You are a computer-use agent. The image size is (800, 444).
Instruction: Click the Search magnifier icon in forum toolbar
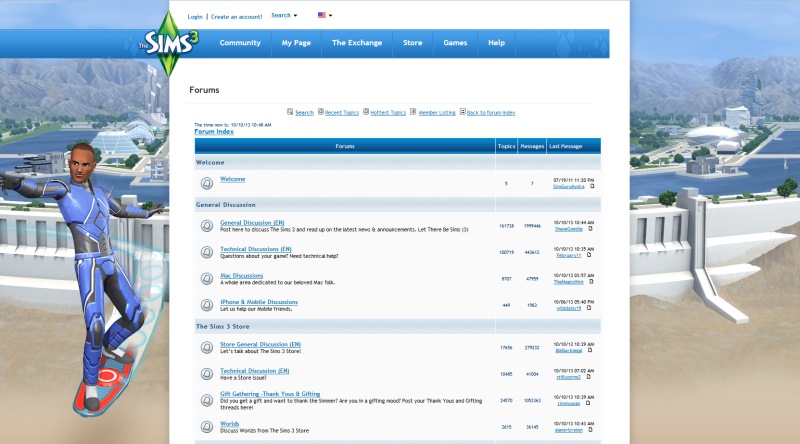290,112
